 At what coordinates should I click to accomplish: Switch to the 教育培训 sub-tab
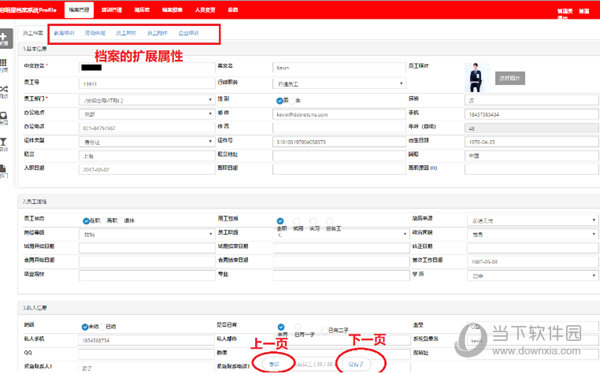(64, 33)
